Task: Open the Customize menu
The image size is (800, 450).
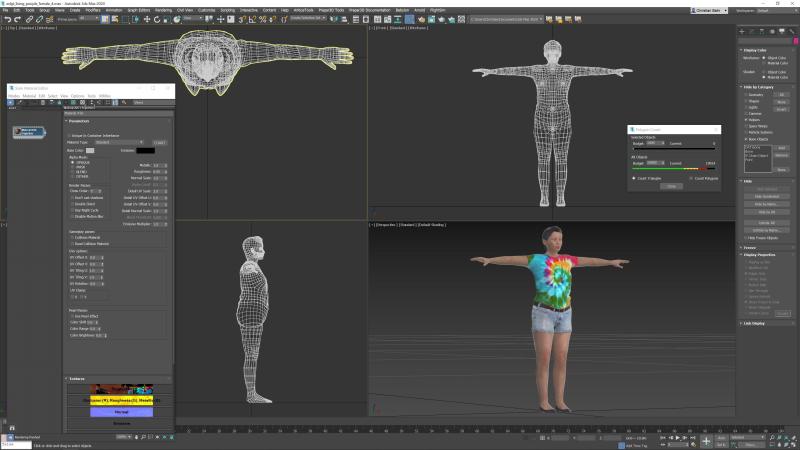Action: (206, 10)
